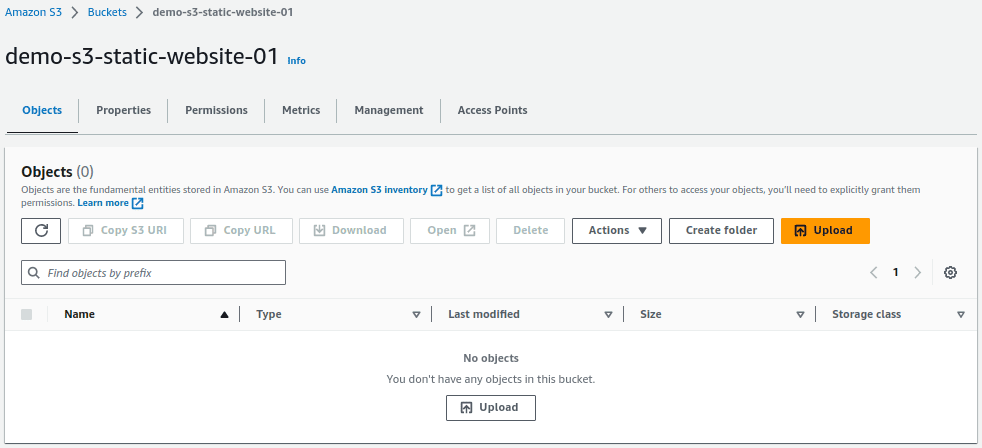Screen dimensions: 982x448
Task: Click page number 1 in pagination
Action: click(896, 273)
